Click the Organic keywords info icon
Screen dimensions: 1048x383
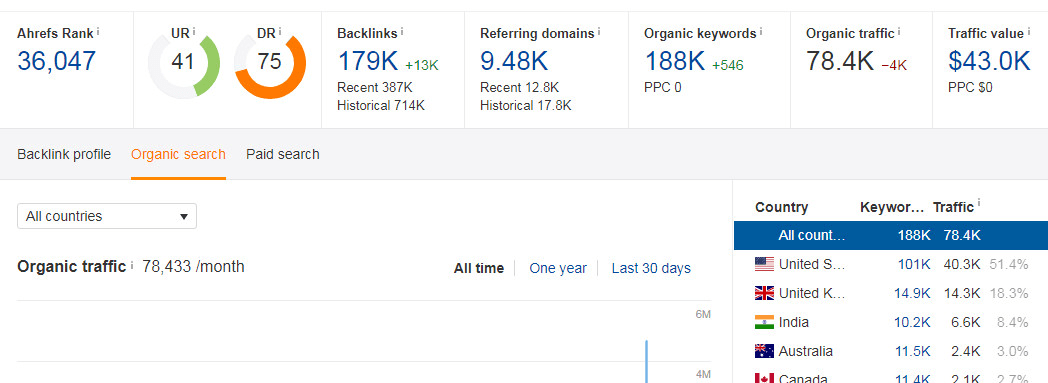click(x=761, y=31)
